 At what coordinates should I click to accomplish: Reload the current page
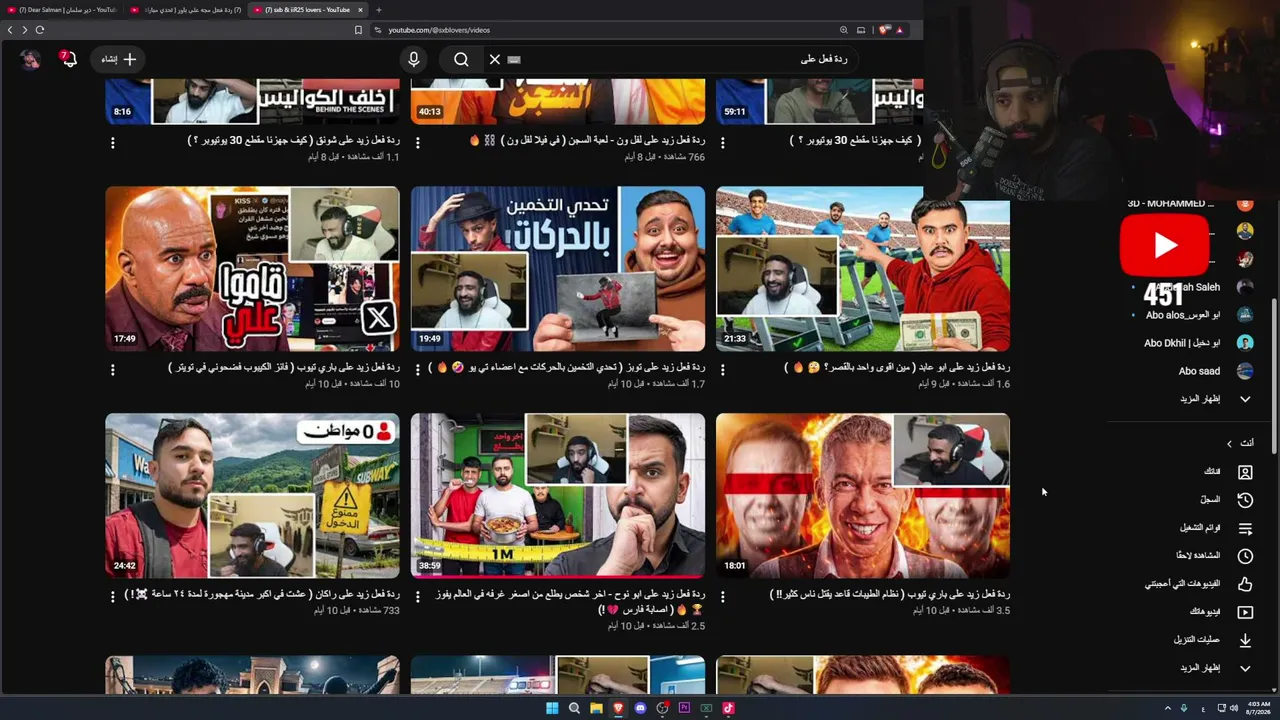coord(40,30)
